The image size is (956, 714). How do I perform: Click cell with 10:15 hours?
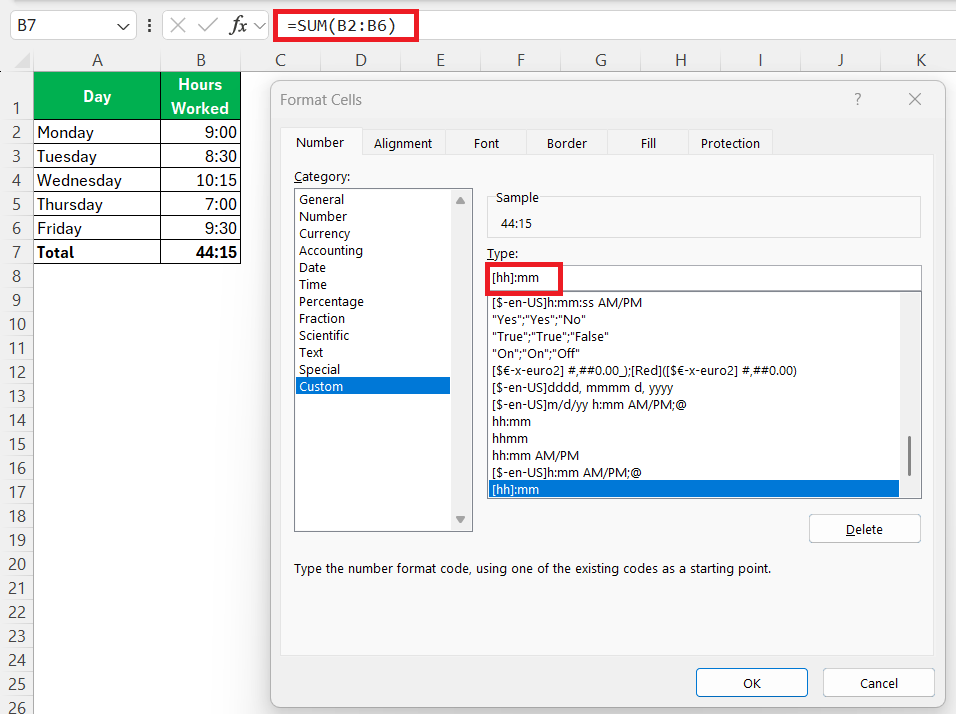201,180
